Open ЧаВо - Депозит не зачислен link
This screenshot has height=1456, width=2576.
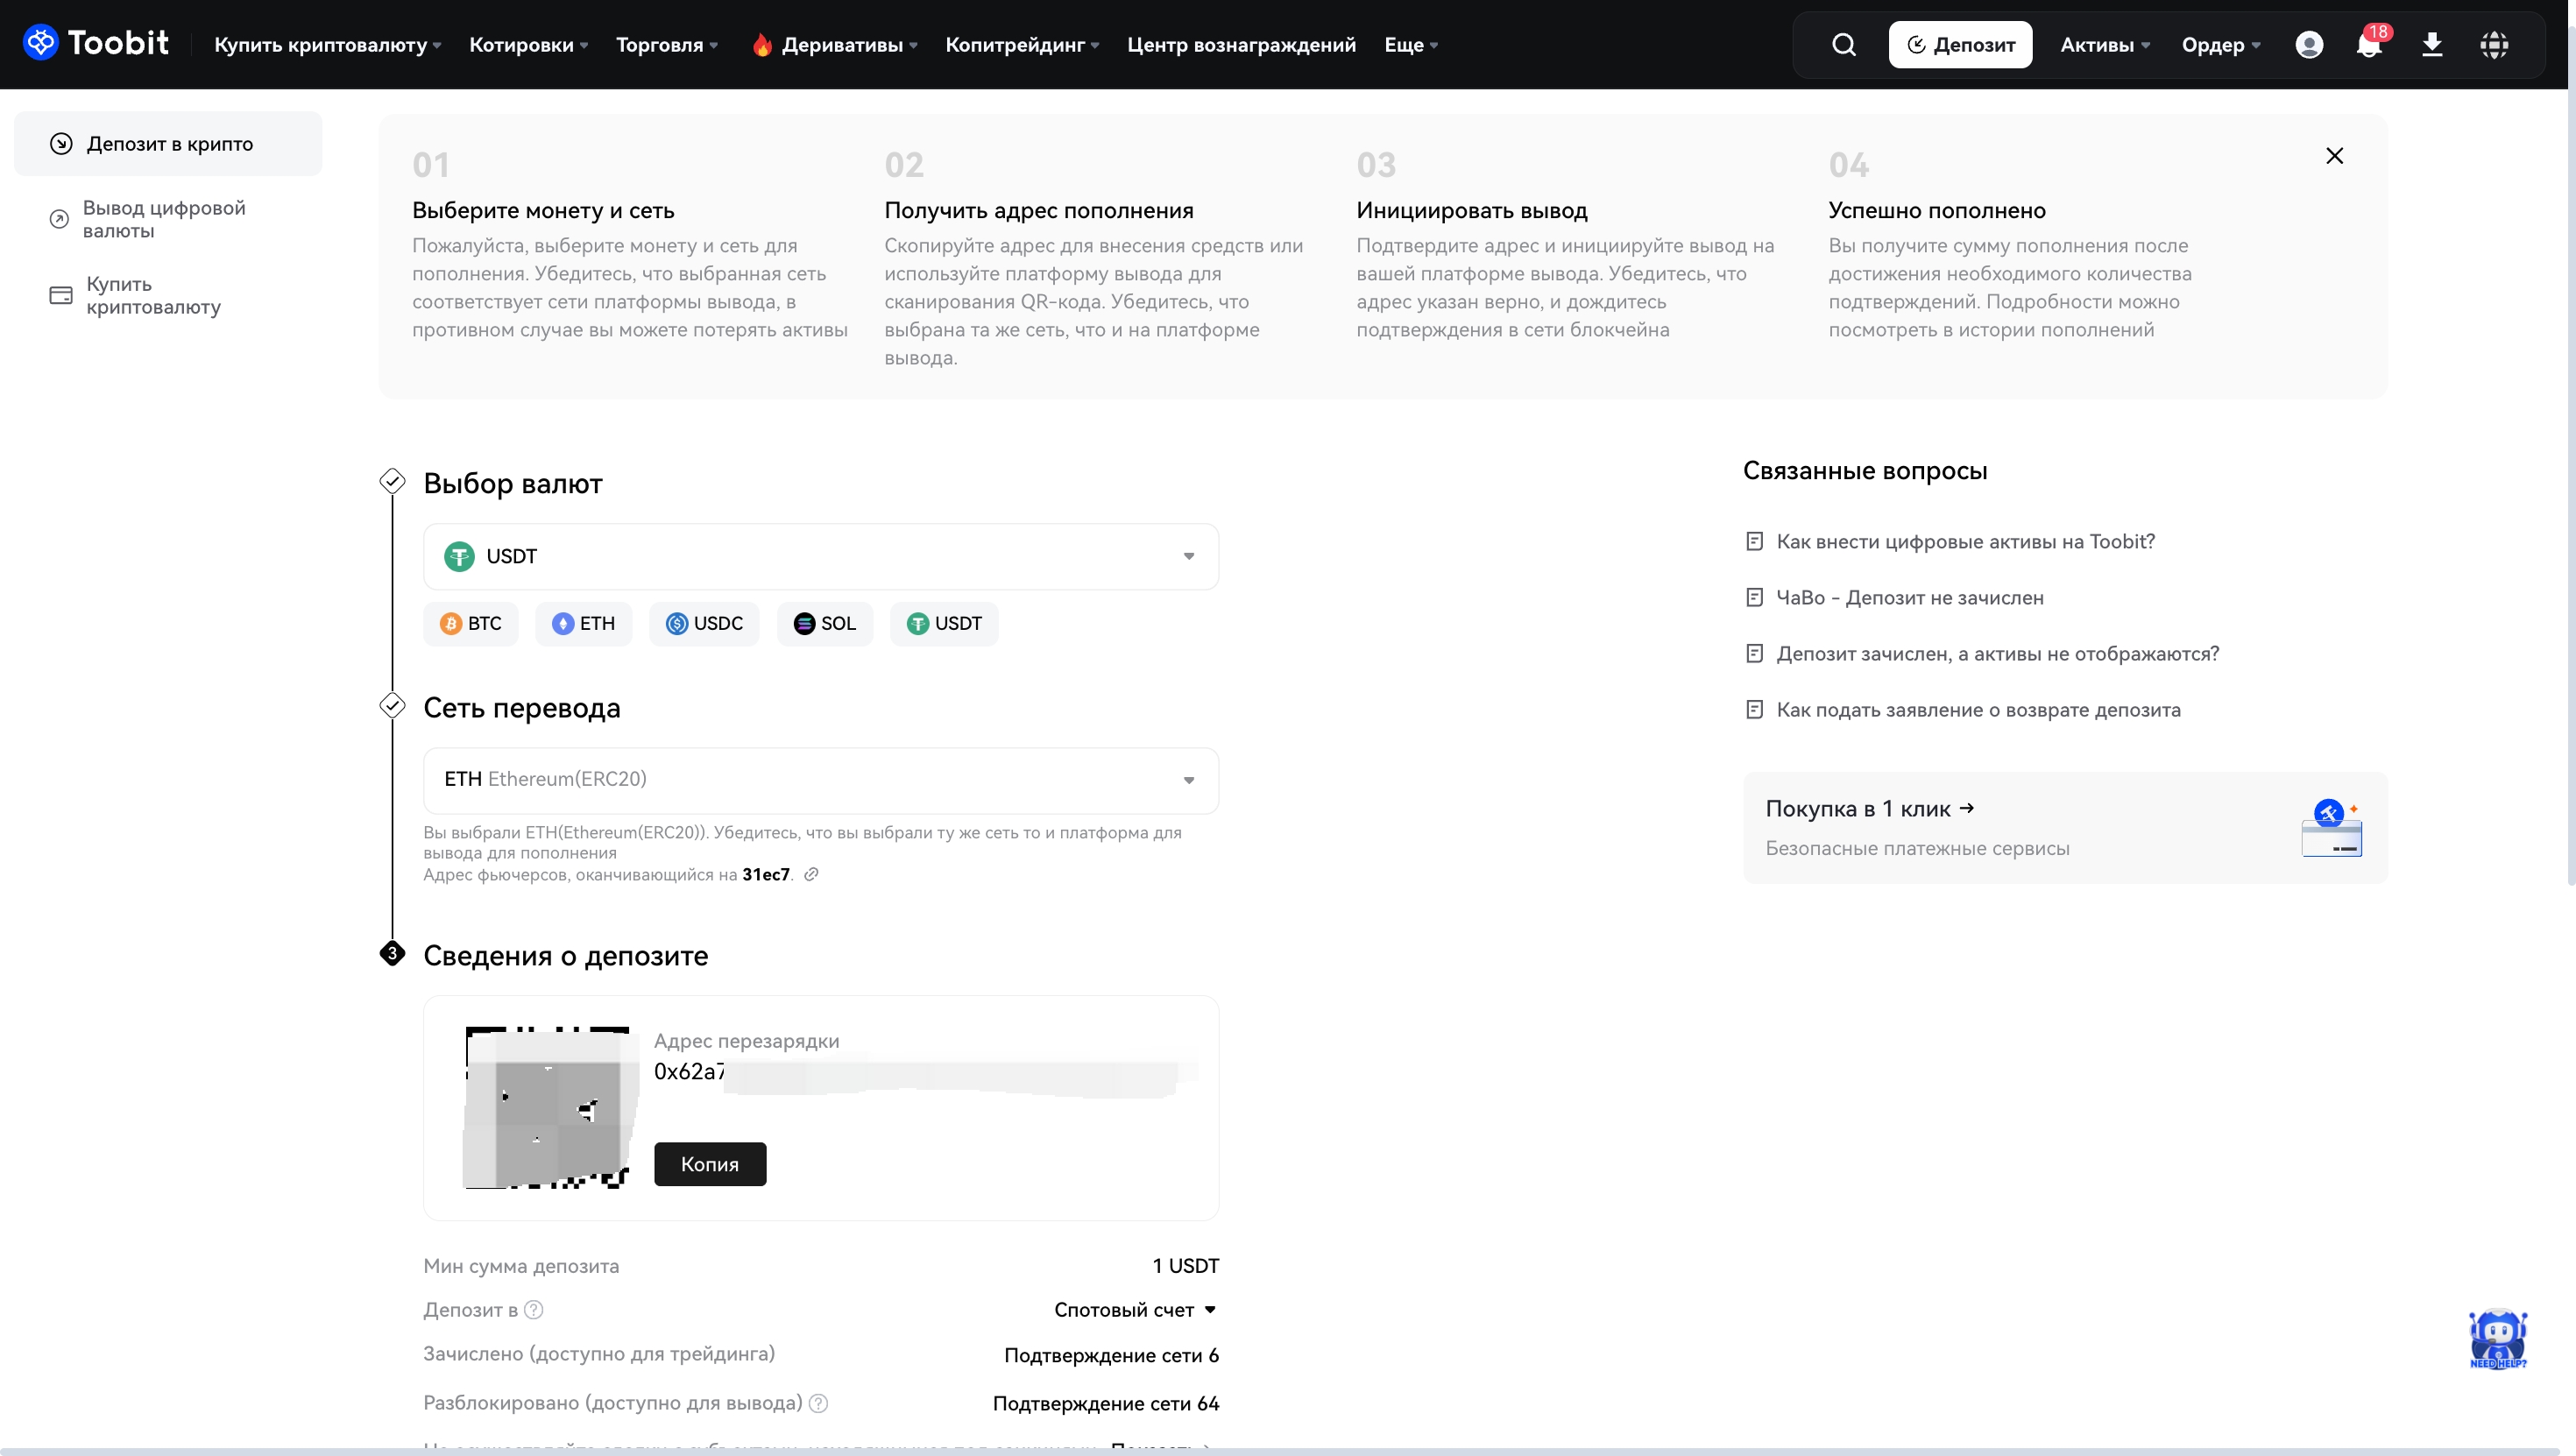coord(1909,598)
